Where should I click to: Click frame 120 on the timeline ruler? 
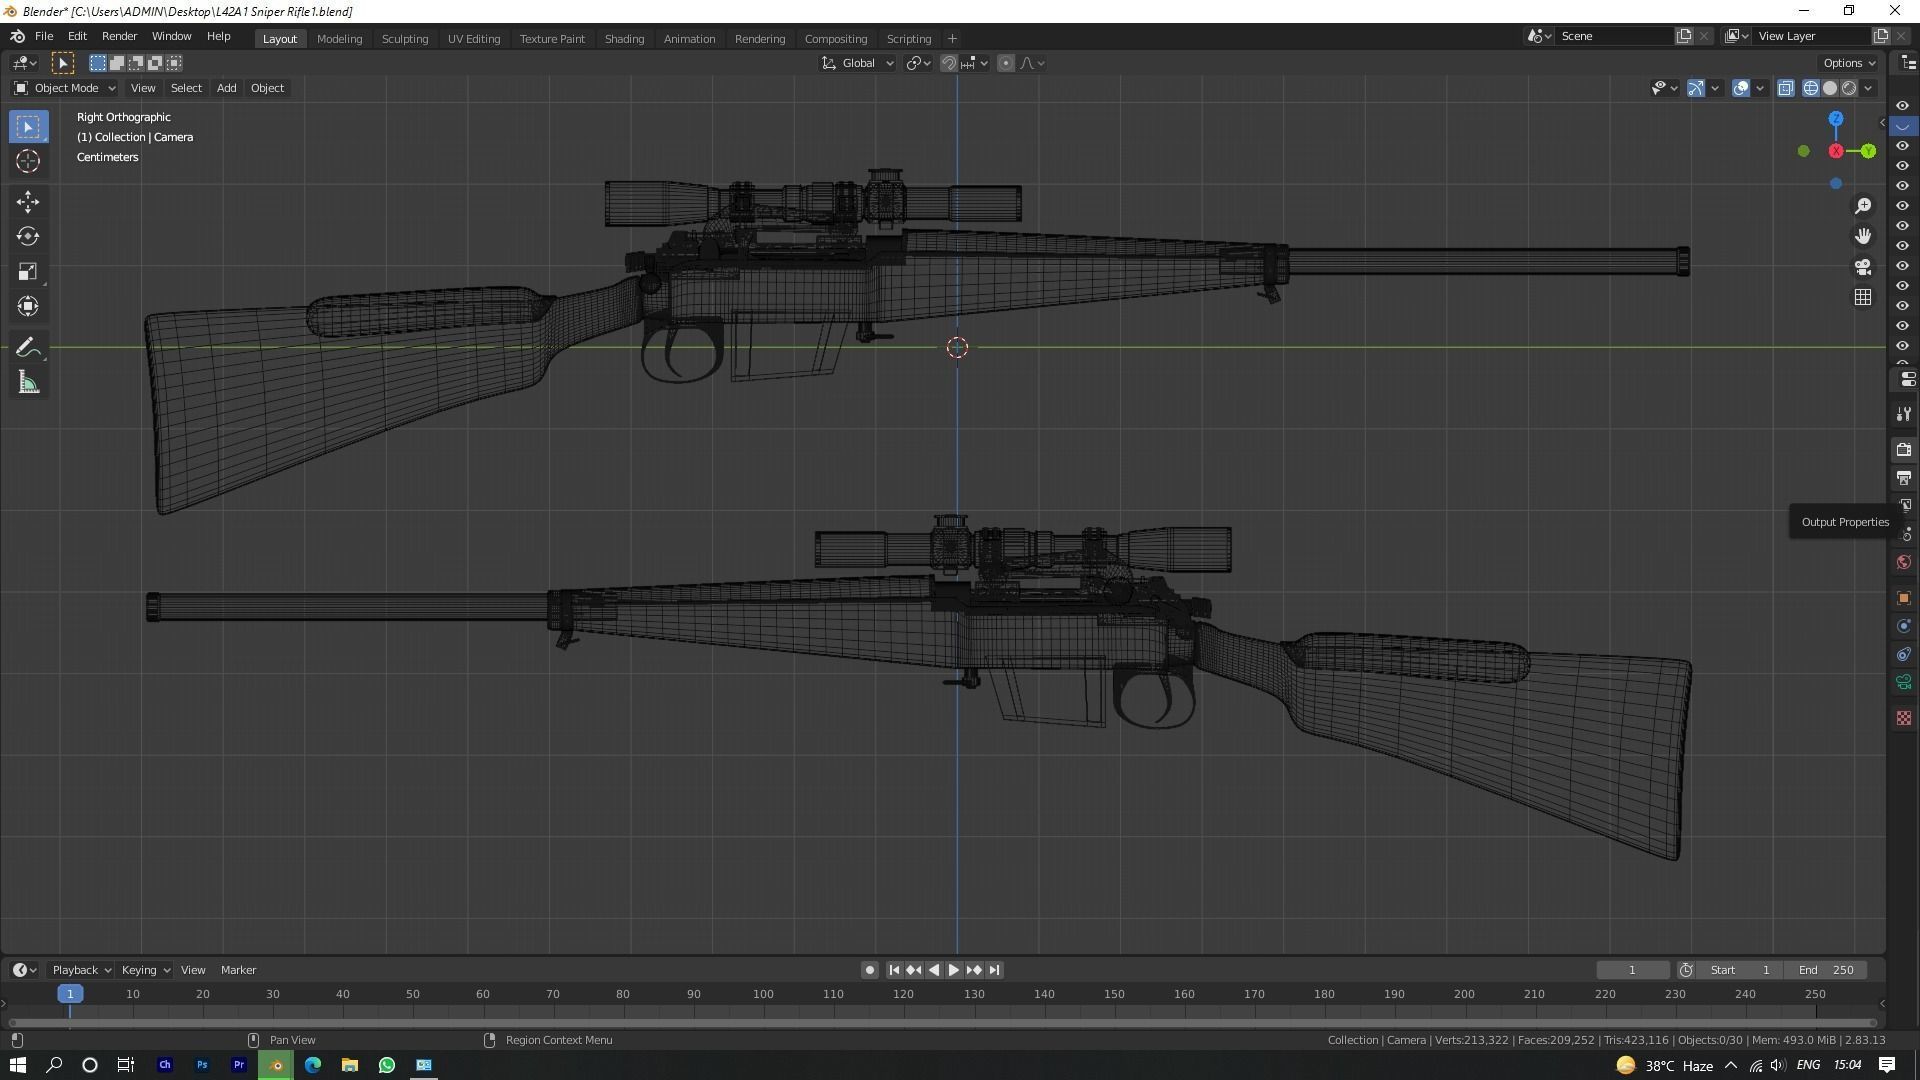903,994
